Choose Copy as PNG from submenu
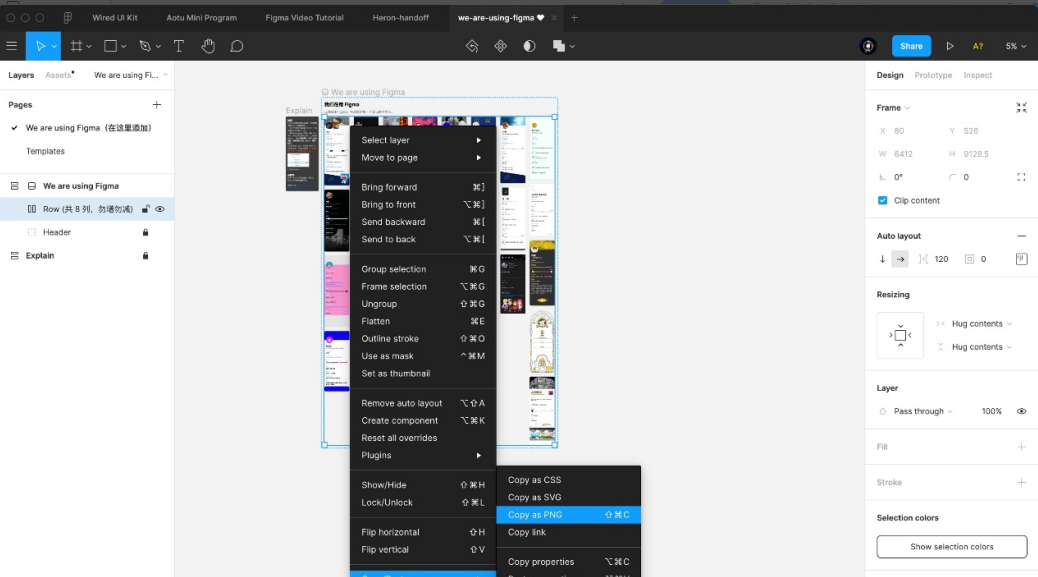This screenshot has width=1038, height=577. [569, 515]
